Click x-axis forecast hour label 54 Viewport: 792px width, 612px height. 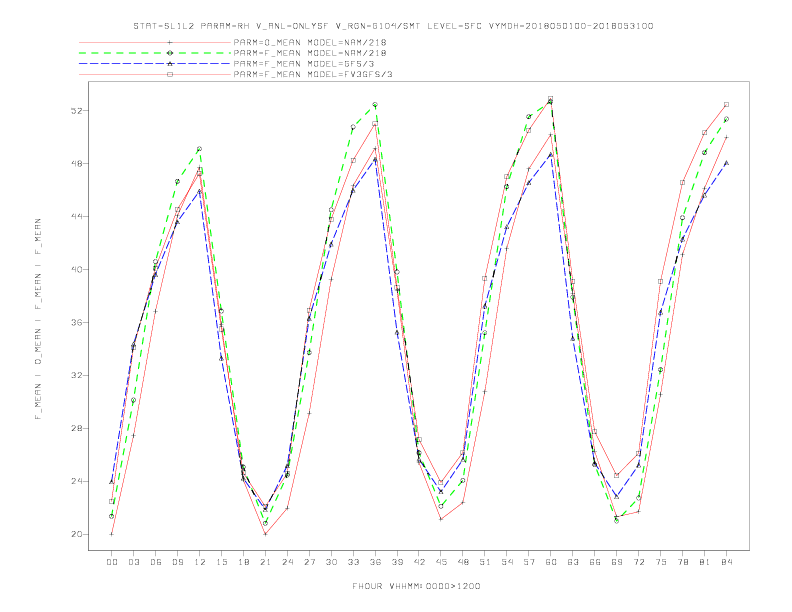click(507, 562)
